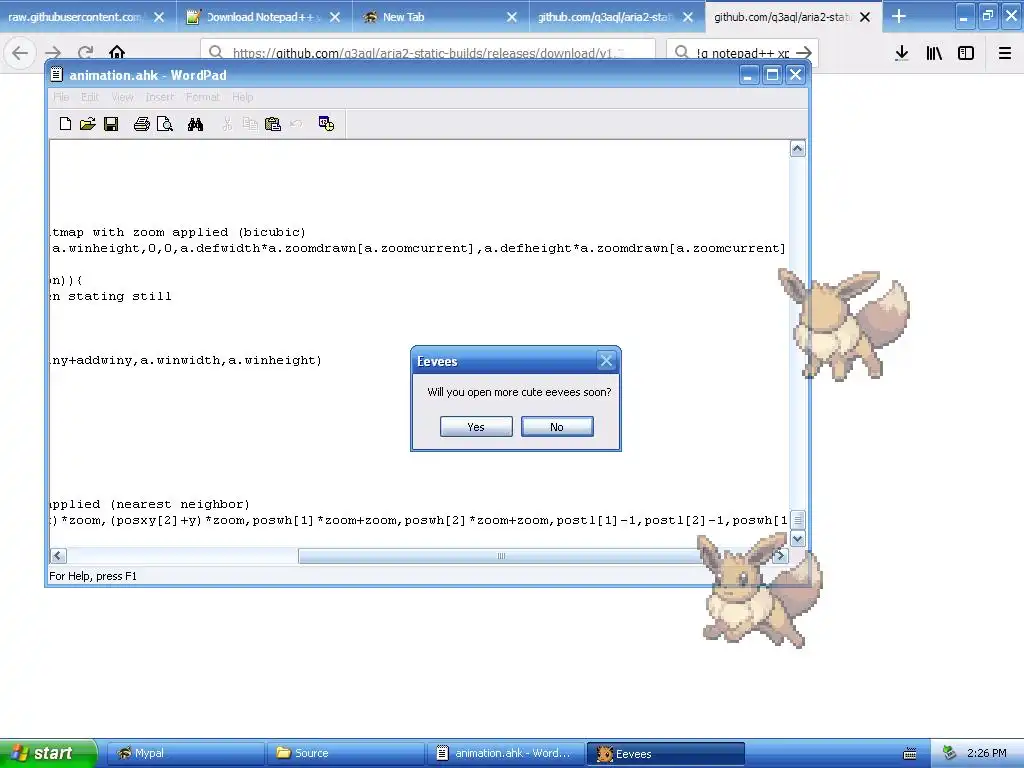
Task: Click the system tray network icon
Action: tap(950, 754)
